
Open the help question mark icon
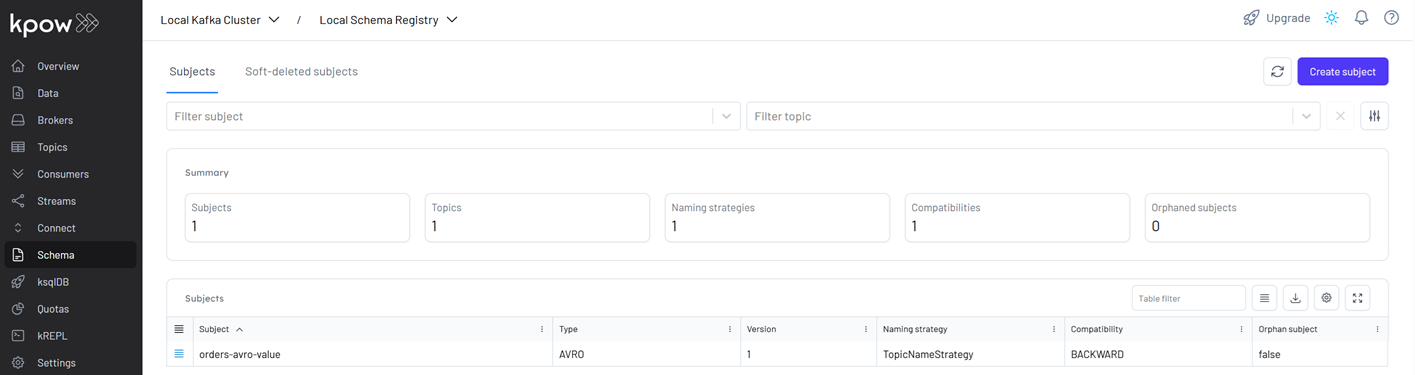pyautogui.click(x=1391, y=18)
